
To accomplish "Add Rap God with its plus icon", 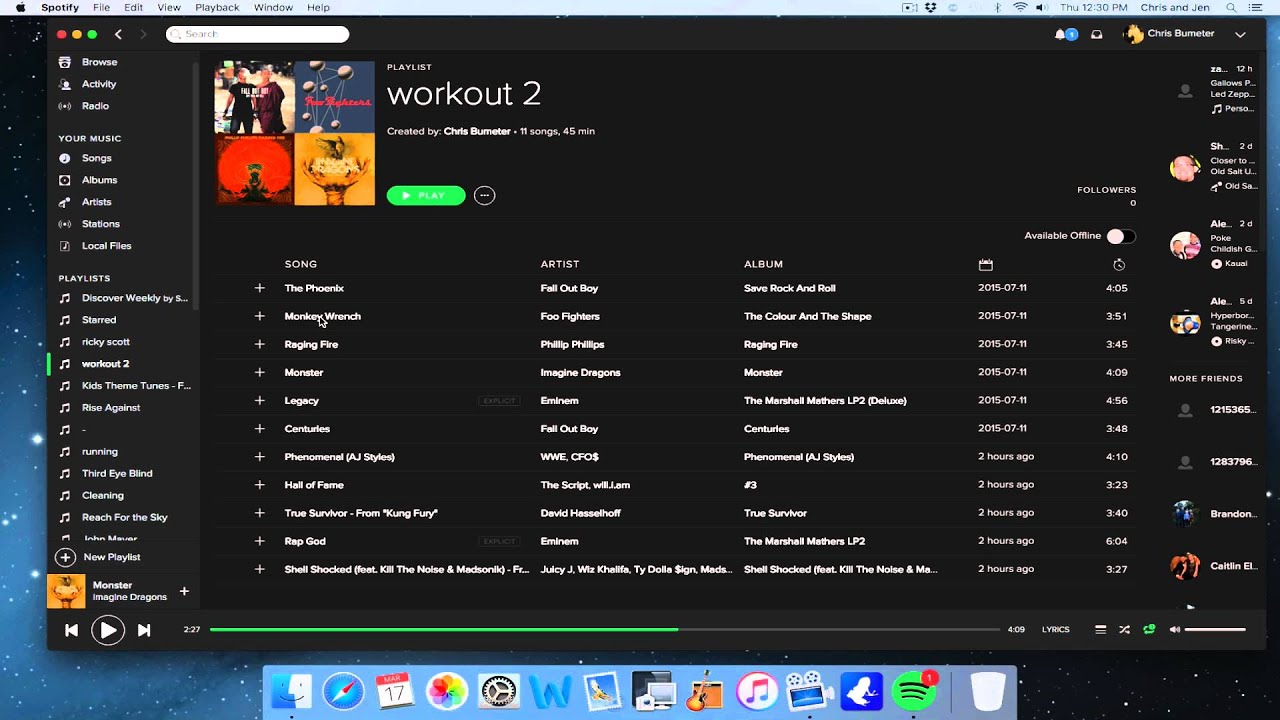I will click(259, 541).
